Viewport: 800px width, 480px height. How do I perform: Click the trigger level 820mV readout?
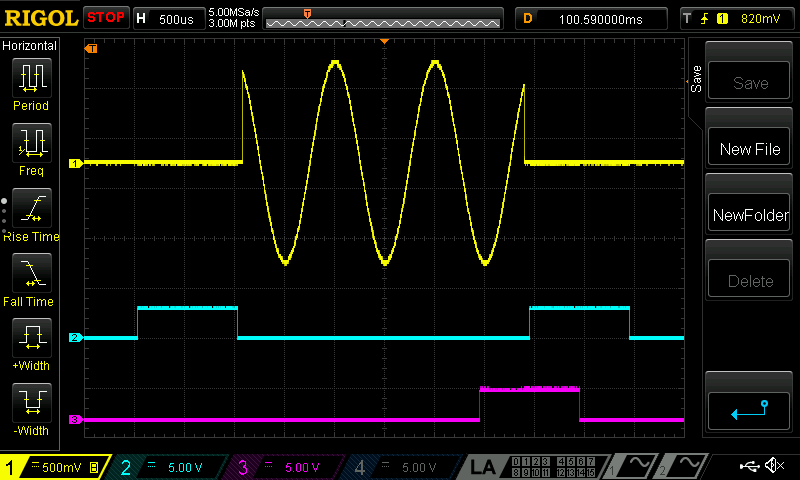pos(760,19)
